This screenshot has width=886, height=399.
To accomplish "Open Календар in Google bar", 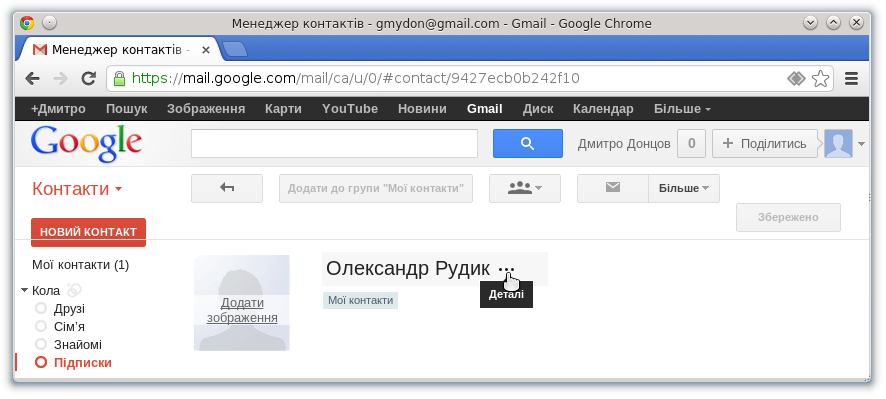I will (x=603, y=109).
